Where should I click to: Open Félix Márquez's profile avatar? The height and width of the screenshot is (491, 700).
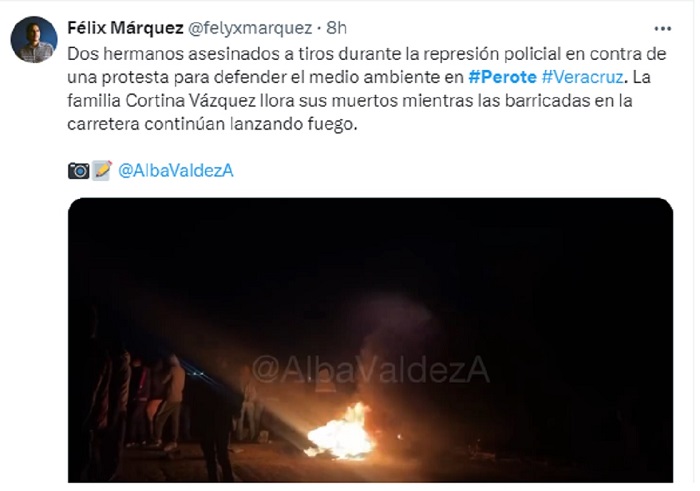pos(34,39)
